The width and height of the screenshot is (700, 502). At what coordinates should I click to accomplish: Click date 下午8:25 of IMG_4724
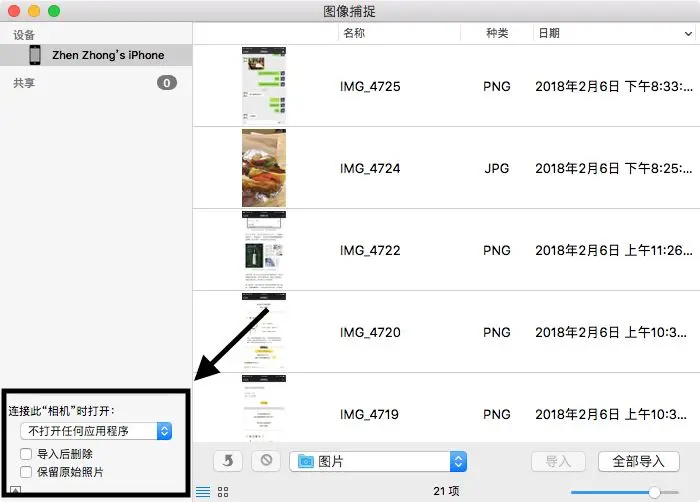point(614,168)
